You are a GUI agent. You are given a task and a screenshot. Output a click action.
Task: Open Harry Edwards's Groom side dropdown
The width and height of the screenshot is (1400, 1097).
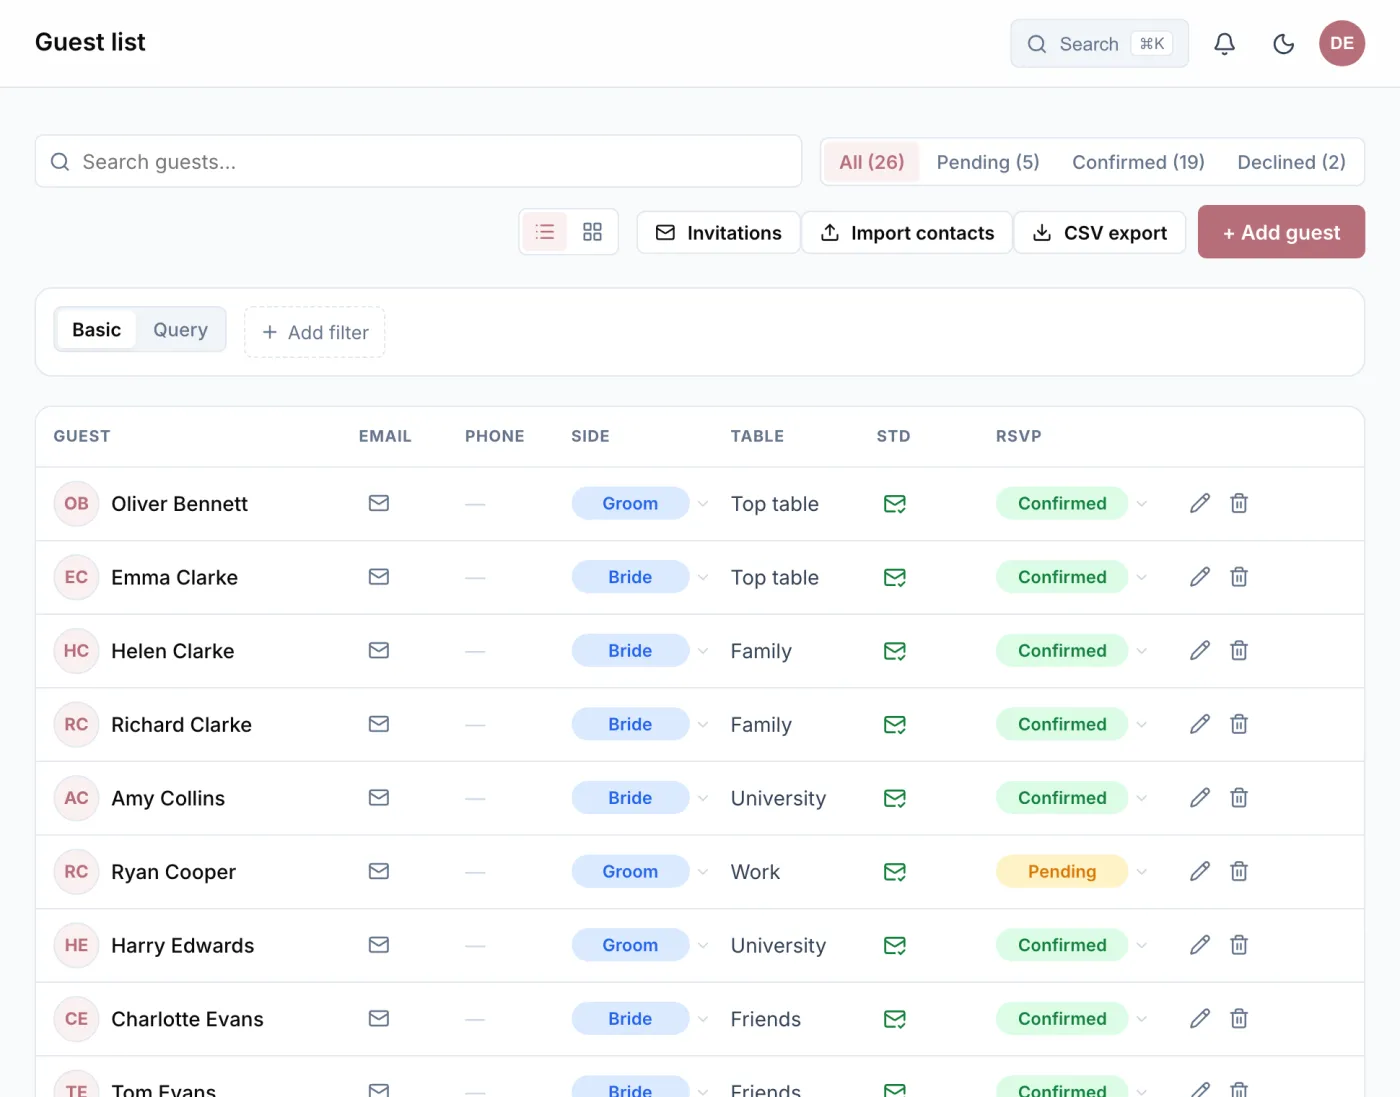(x=641, y=945)
